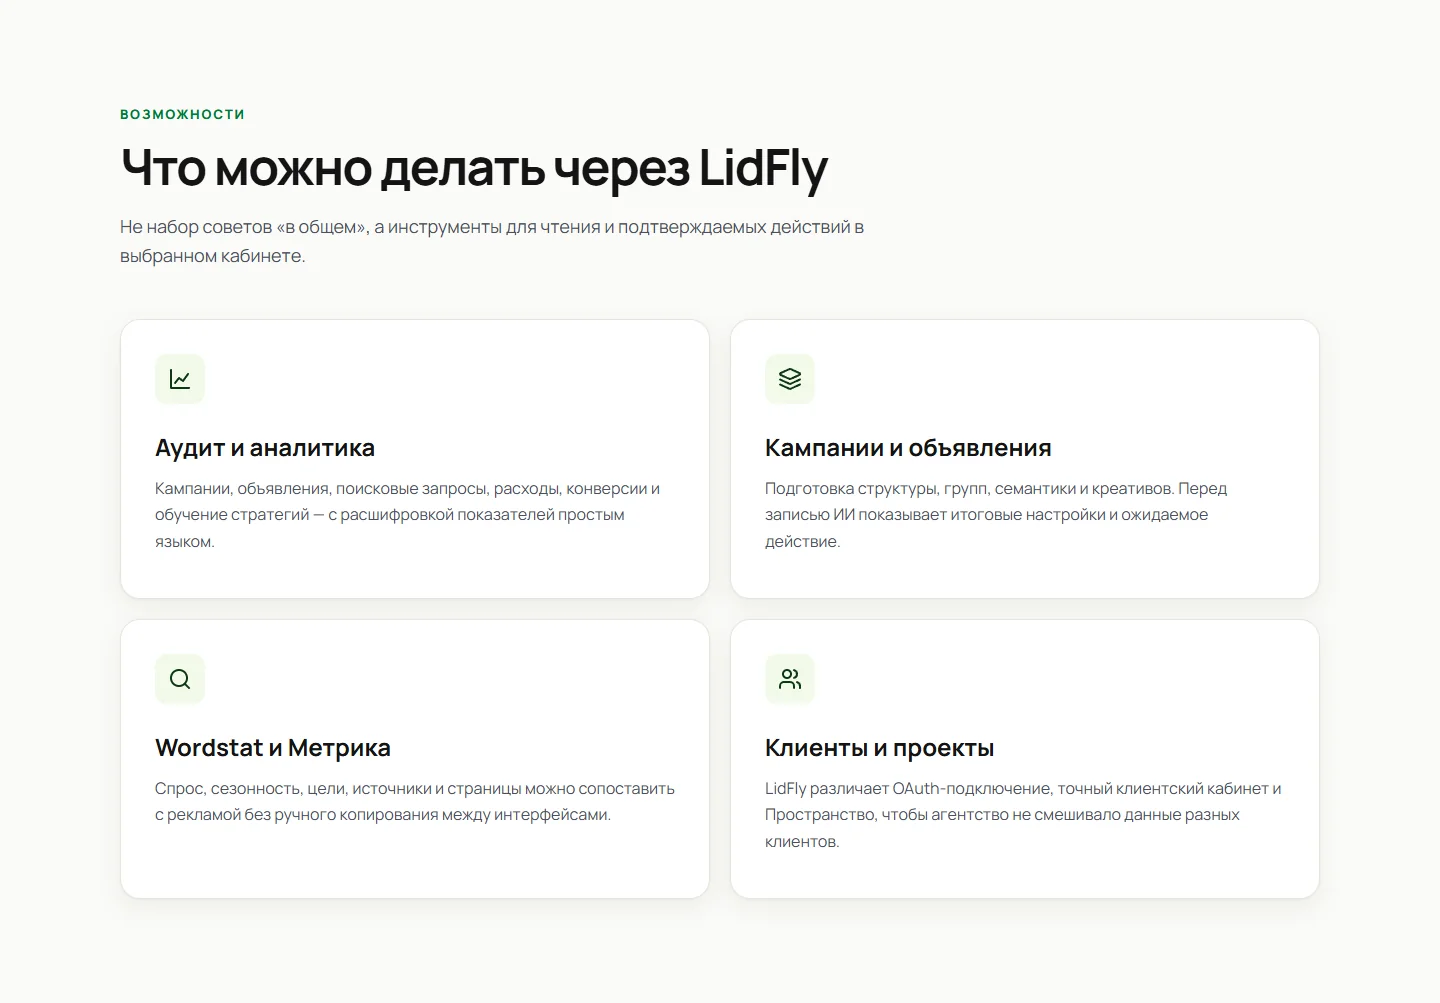Click the magnifier search icon in Wordstat card
The width and height of the screenshot is (1440, 1003).
(x=180, y=679)
